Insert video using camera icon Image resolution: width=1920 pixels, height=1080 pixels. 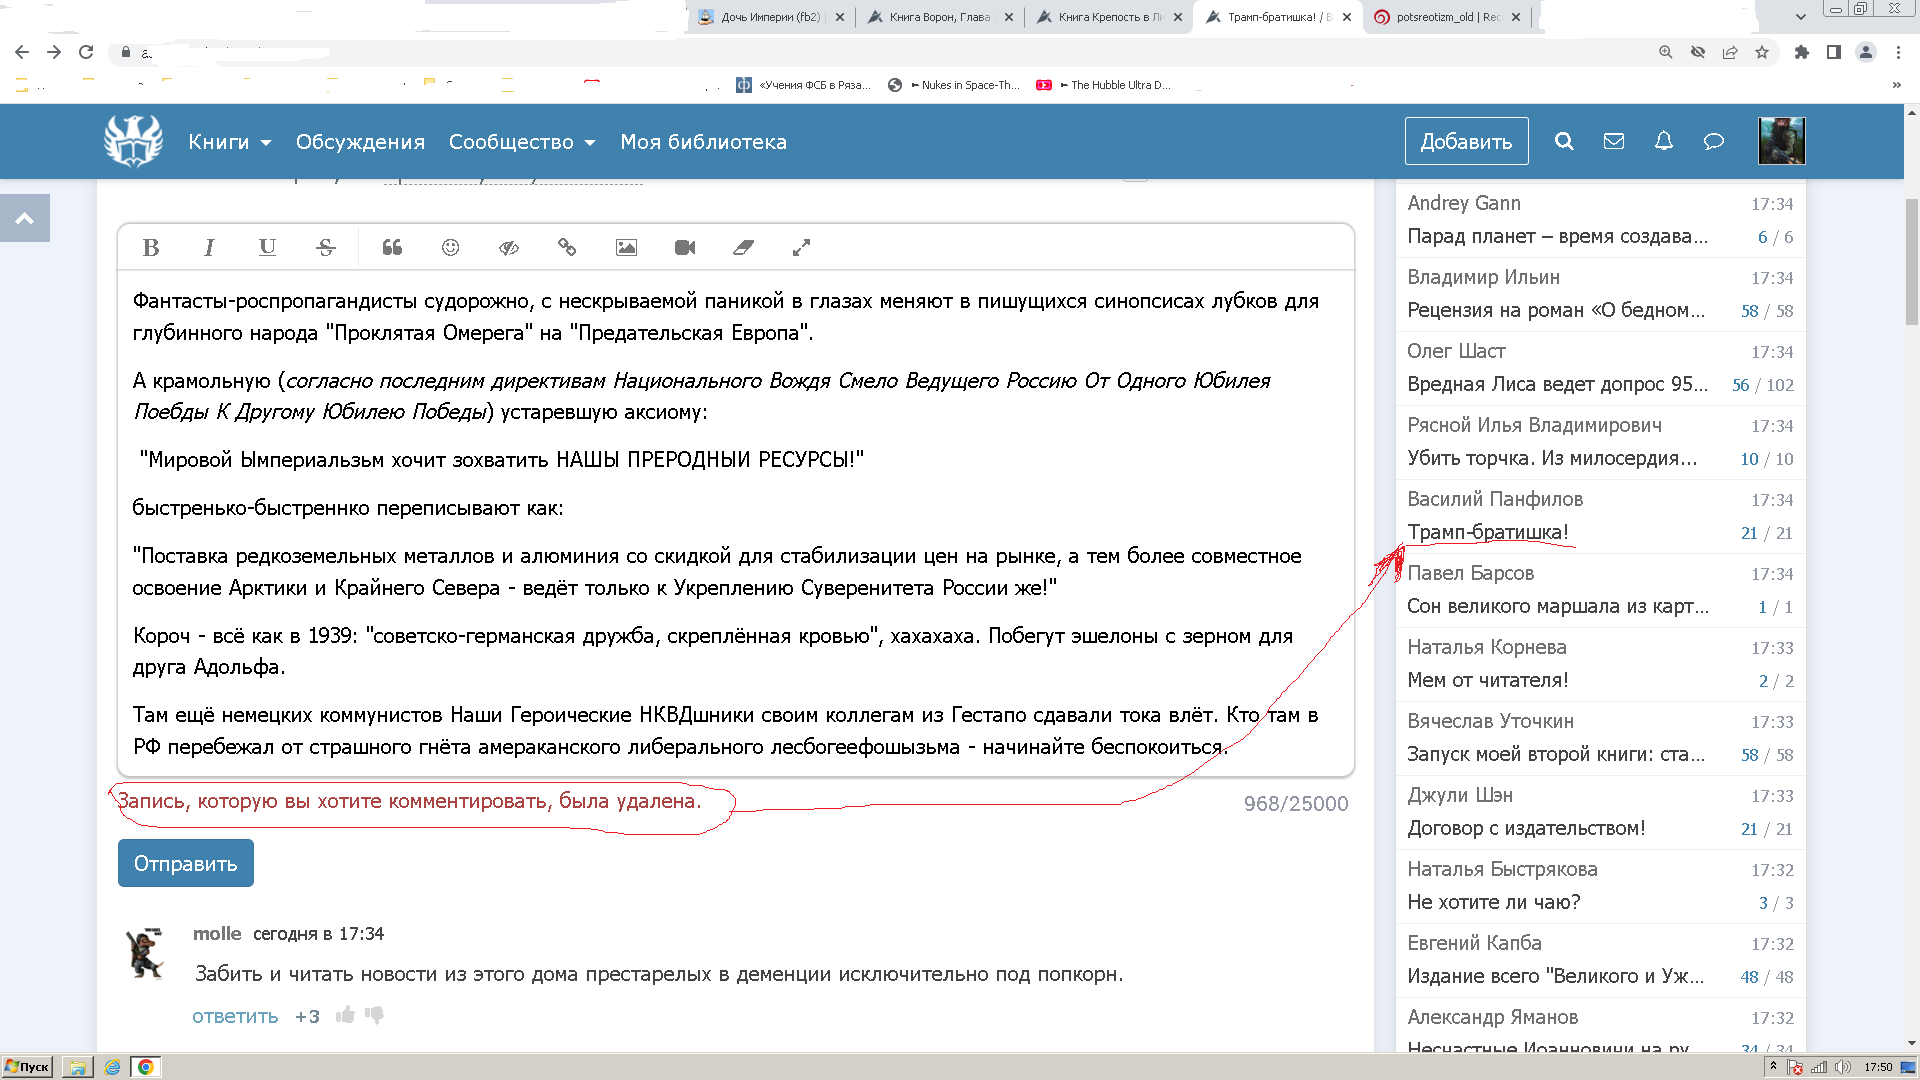[x=685, y=247]
